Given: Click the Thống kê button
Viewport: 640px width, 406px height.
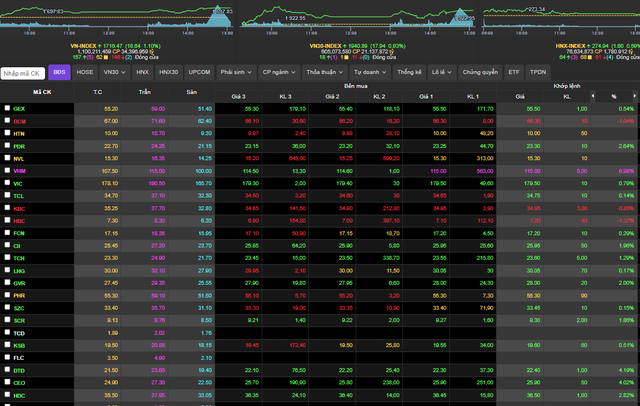Looking at the screenshot, I should click(409, 73).
